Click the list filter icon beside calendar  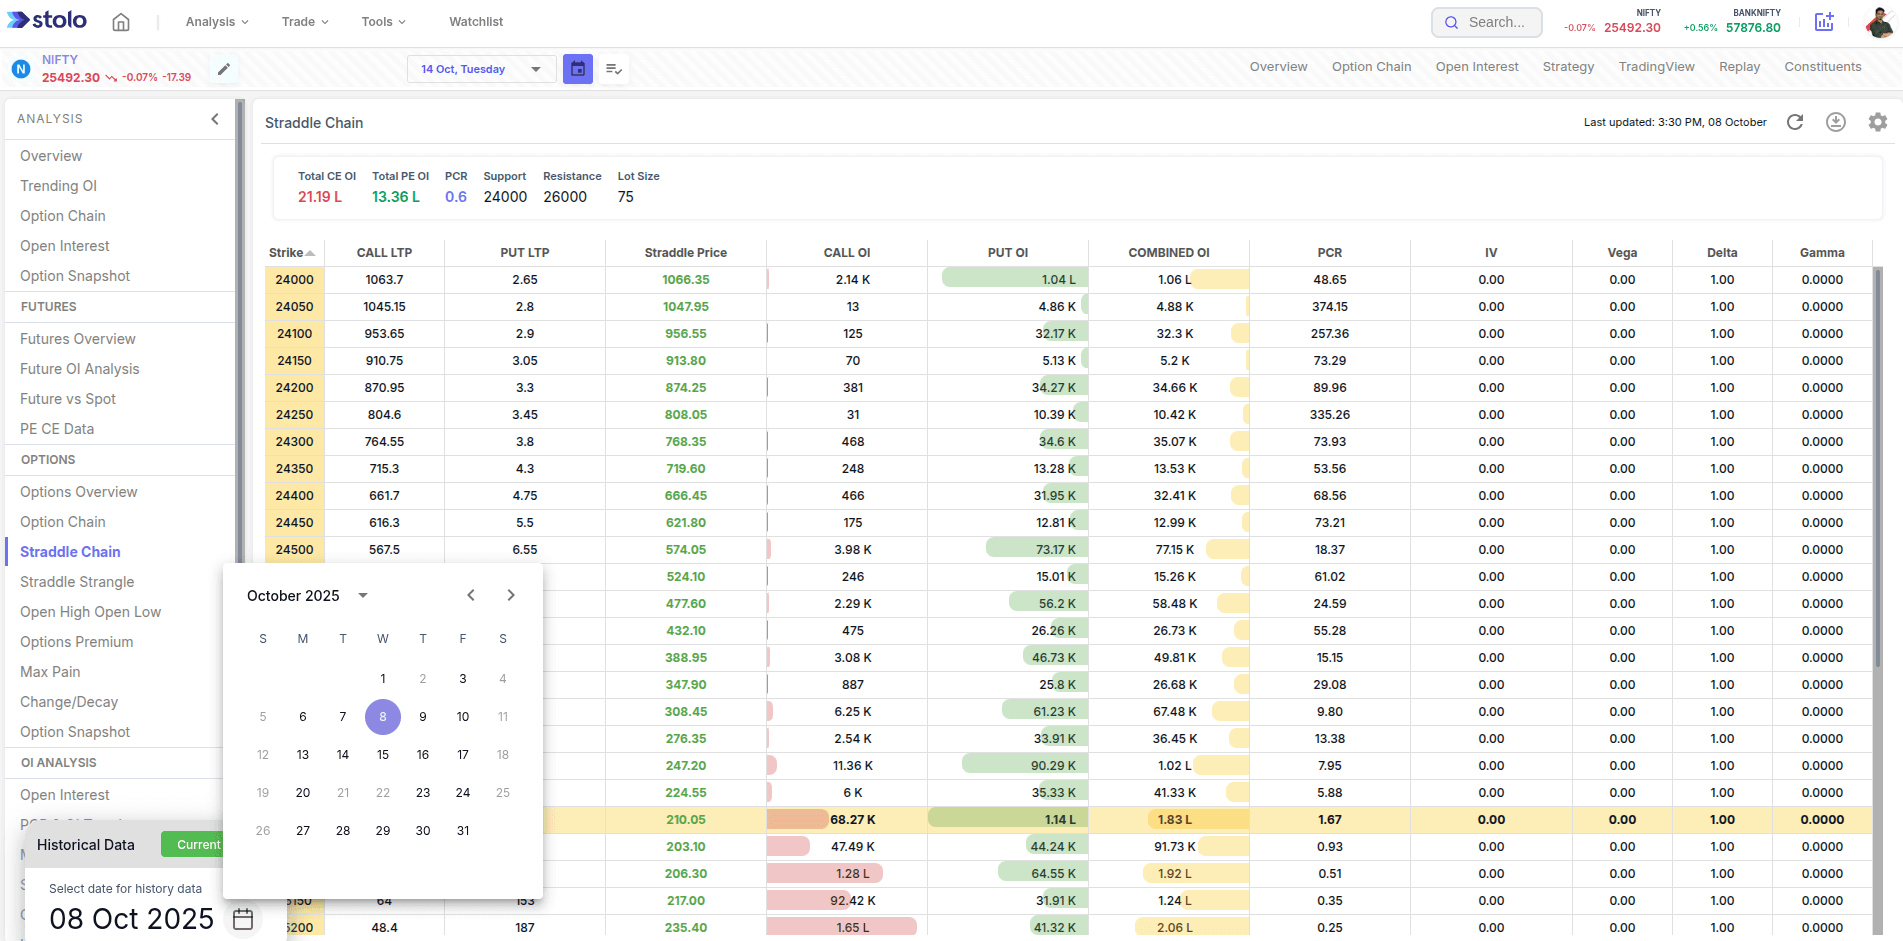click(614, 69)
